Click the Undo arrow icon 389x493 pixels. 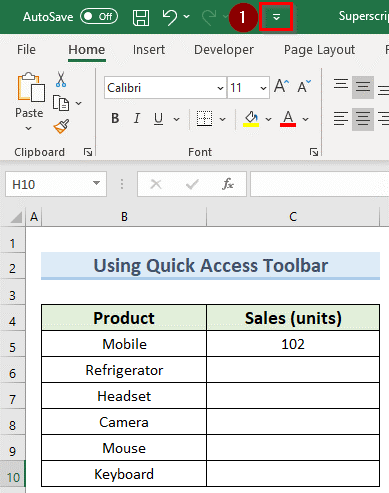(170, 17)
